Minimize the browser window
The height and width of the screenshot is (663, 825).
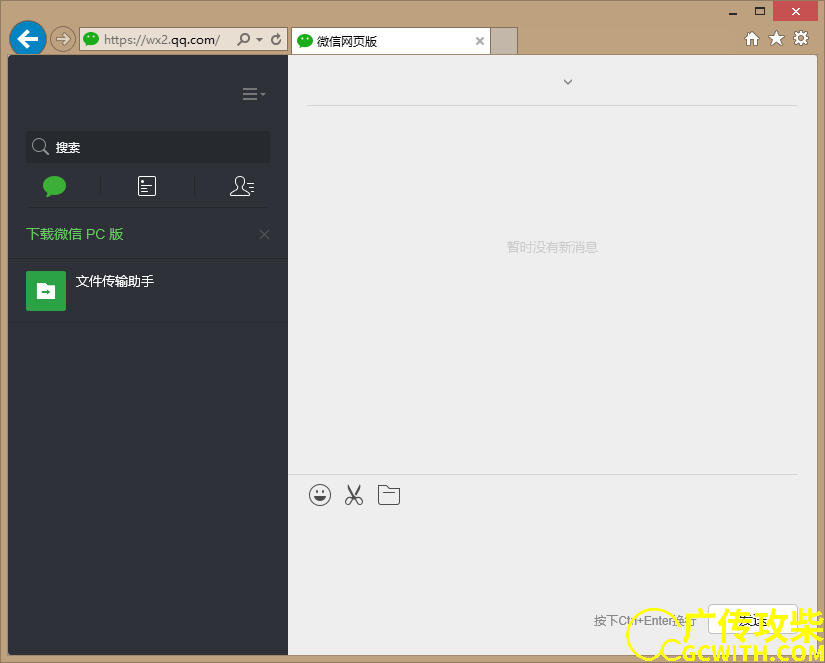pyautogui.click(x=733, y=12)
